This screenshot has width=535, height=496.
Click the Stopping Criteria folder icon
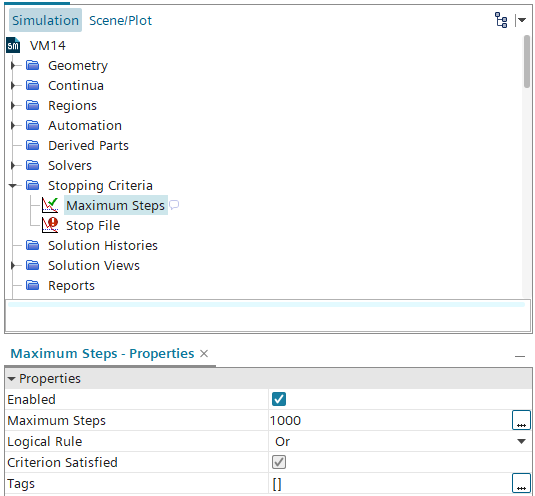pyautogui.click(x=33, y=185)
